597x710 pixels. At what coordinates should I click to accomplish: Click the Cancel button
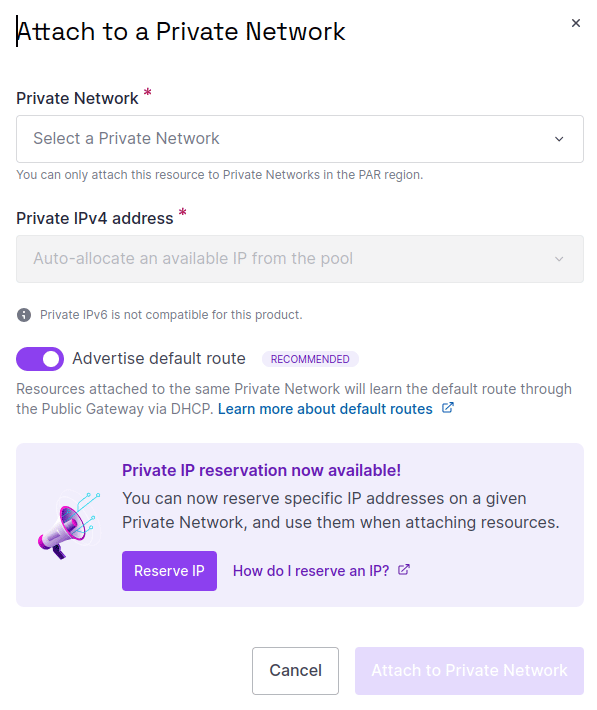point(295,671)
